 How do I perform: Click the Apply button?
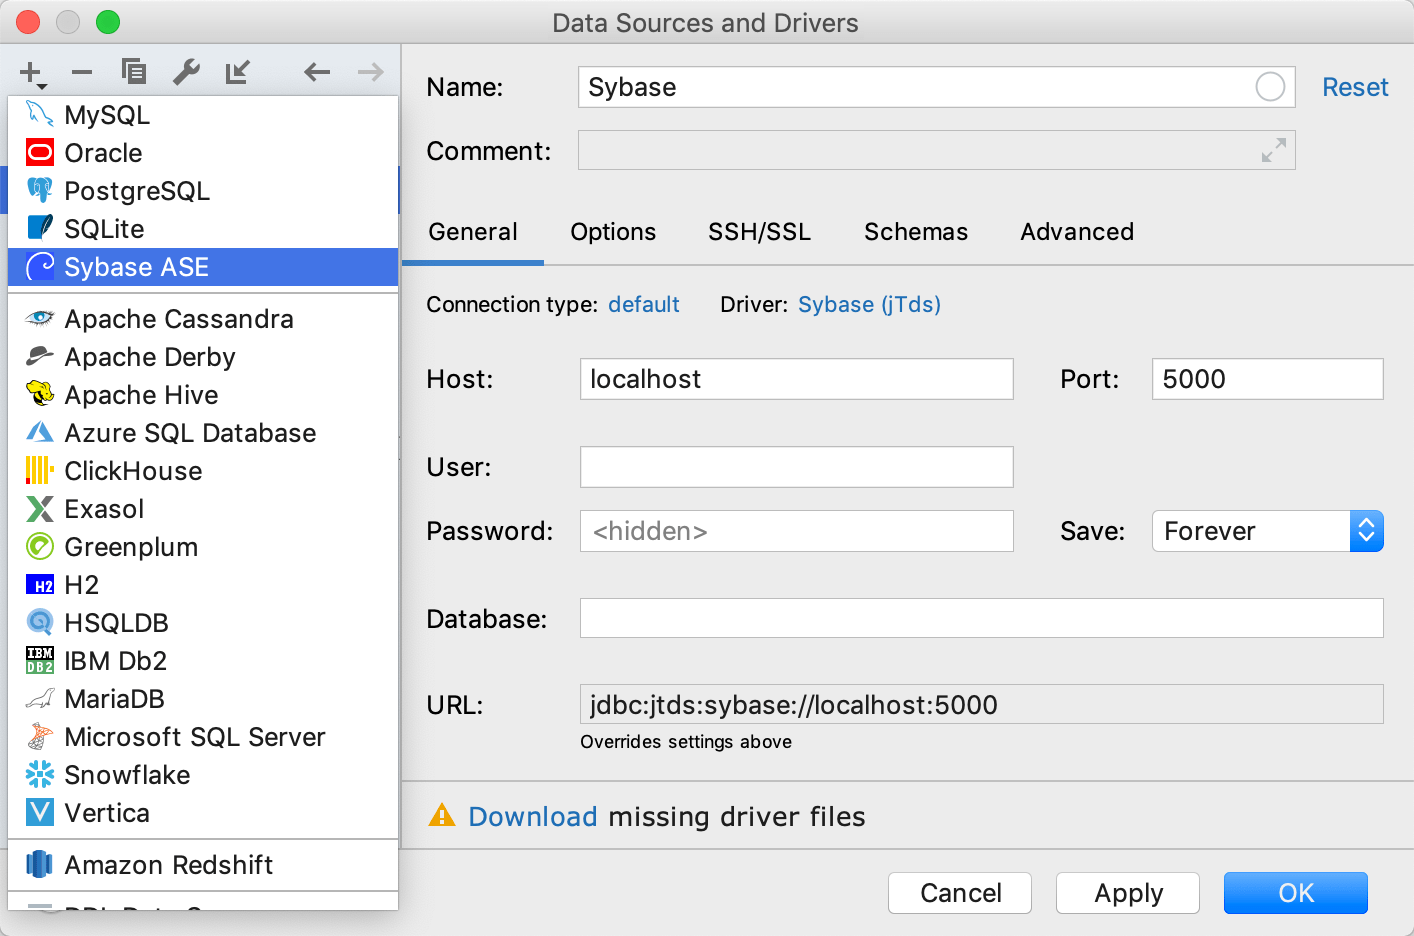tap(1128, 893)
